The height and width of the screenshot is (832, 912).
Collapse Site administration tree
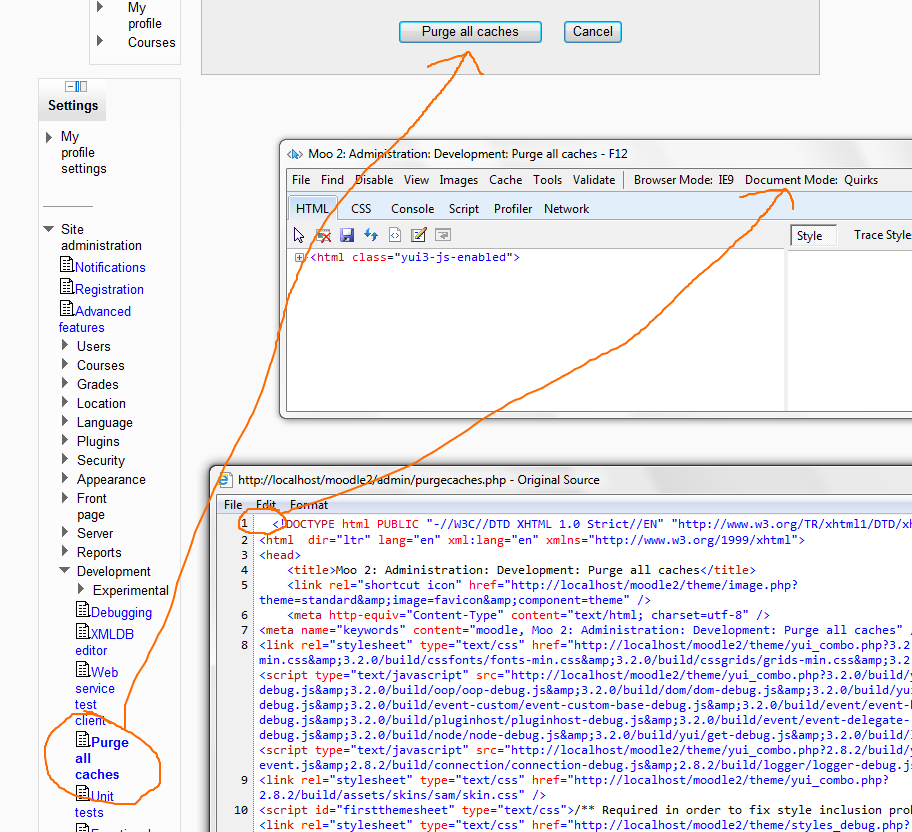coord(49,229)
